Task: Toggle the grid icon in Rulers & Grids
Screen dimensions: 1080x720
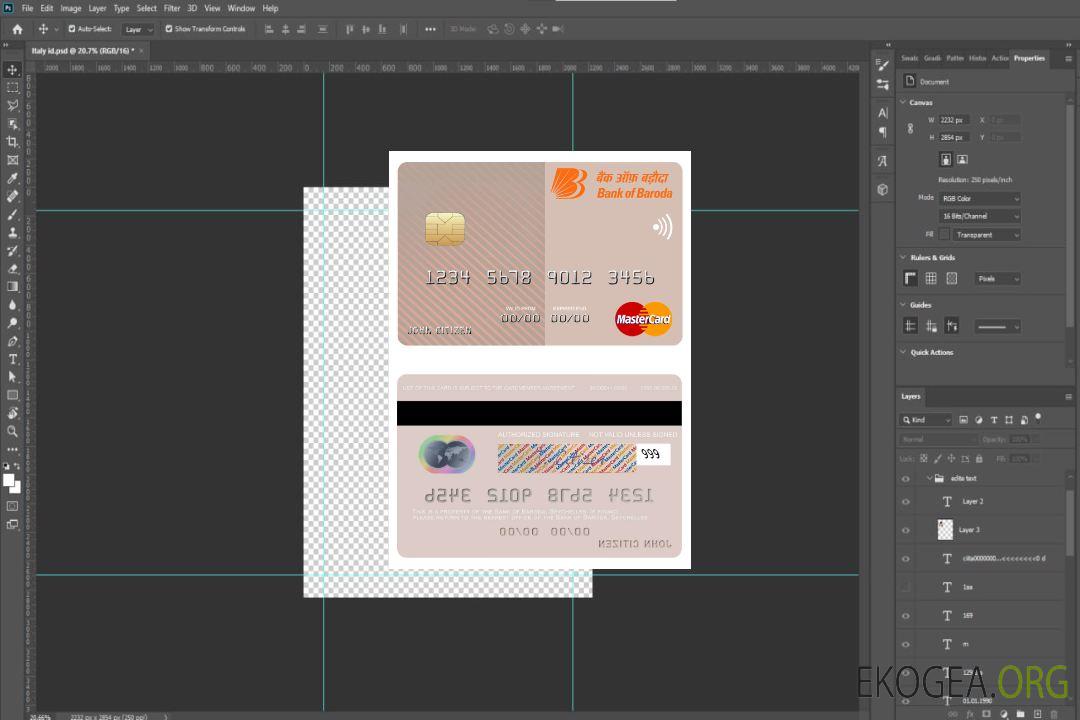Action: tap(931, 278)
